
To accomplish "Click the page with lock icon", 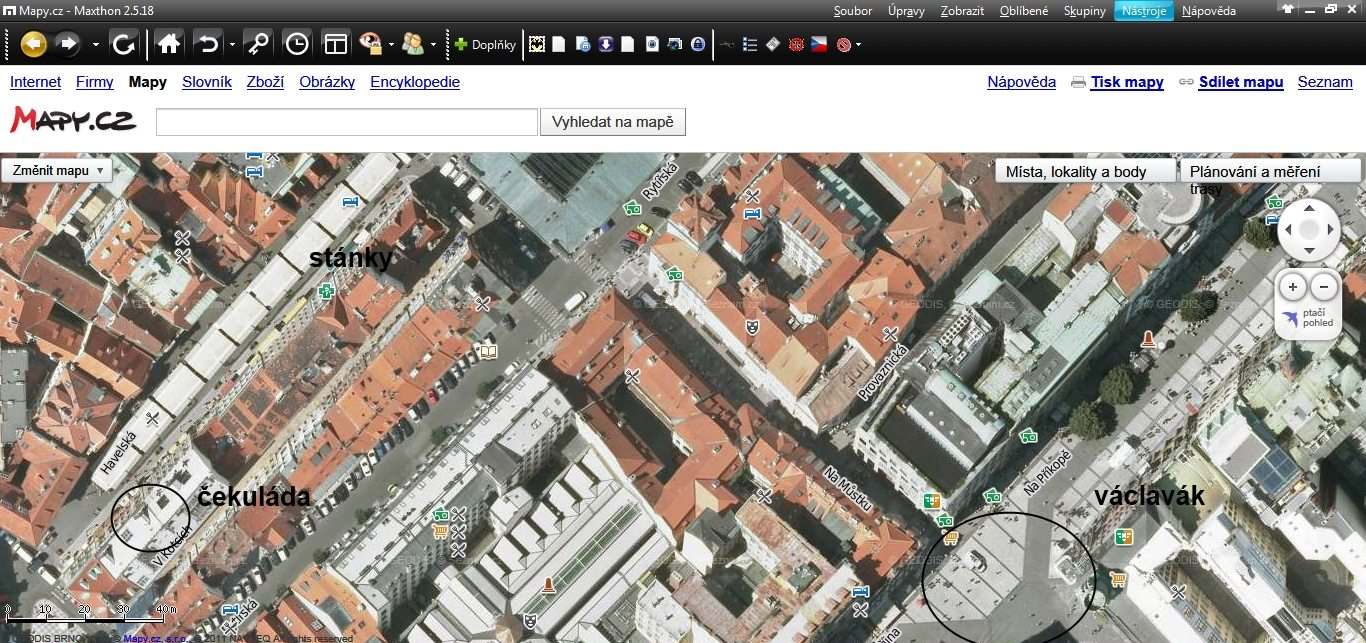I will (x=582, y=44).
